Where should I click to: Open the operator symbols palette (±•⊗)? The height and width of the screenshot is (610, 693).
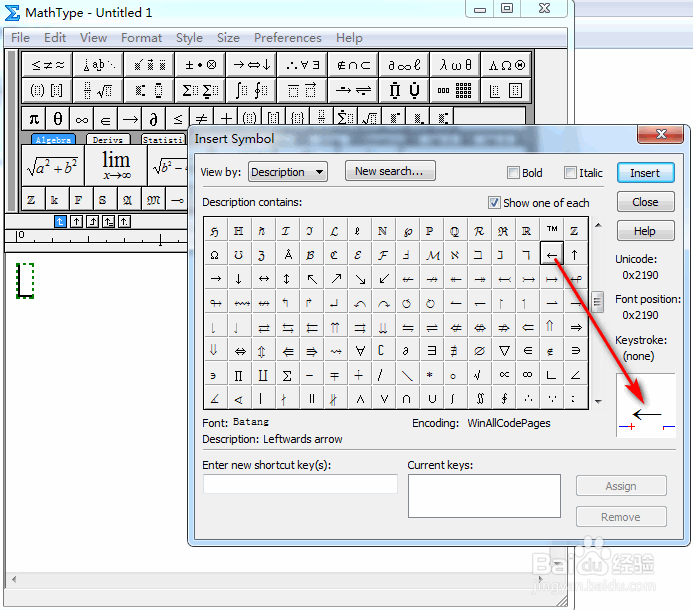coord(200,65)
